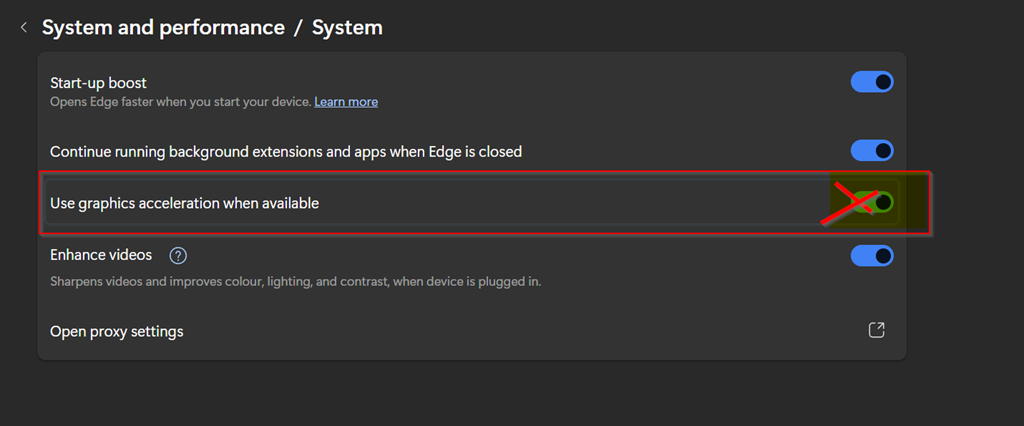
Task: Click the Start-up boost label
Action: pos(98,82)
